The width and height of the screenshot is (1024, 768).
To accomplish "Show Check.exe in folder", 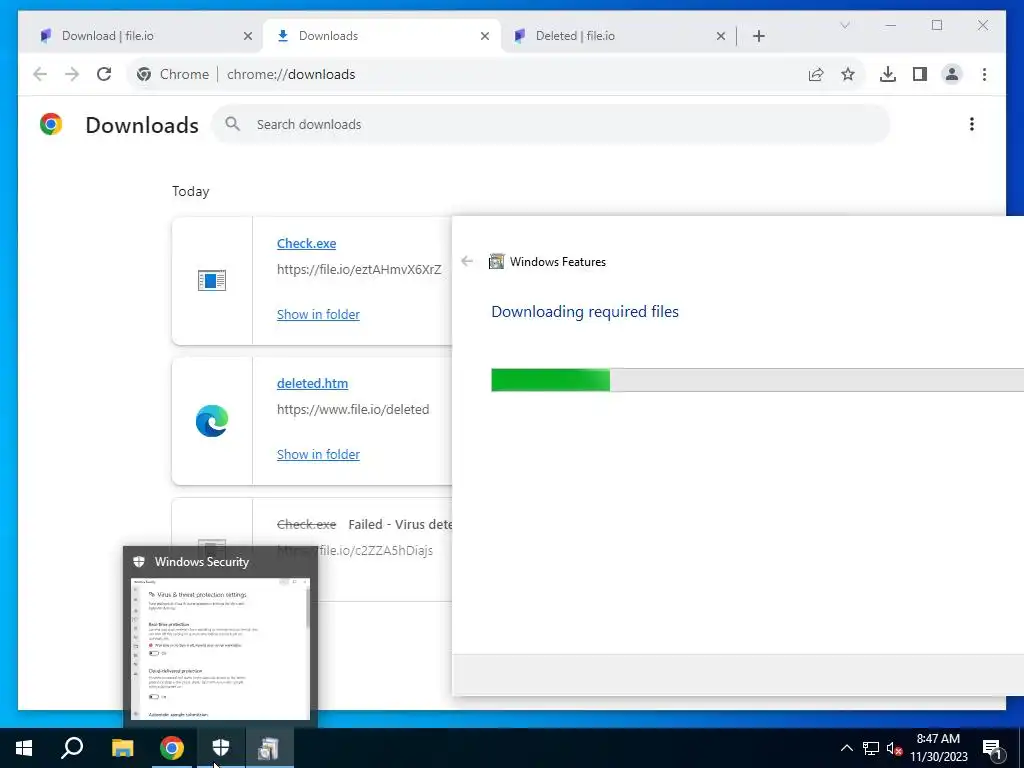I will (318, 314).
